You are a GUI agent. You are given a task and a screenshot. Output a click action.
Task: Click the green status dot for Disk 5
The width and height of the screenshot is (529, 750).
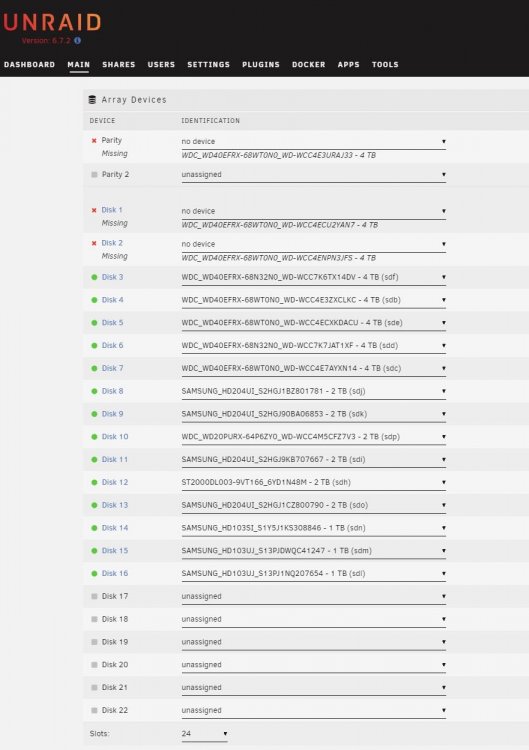click(94, 323)
